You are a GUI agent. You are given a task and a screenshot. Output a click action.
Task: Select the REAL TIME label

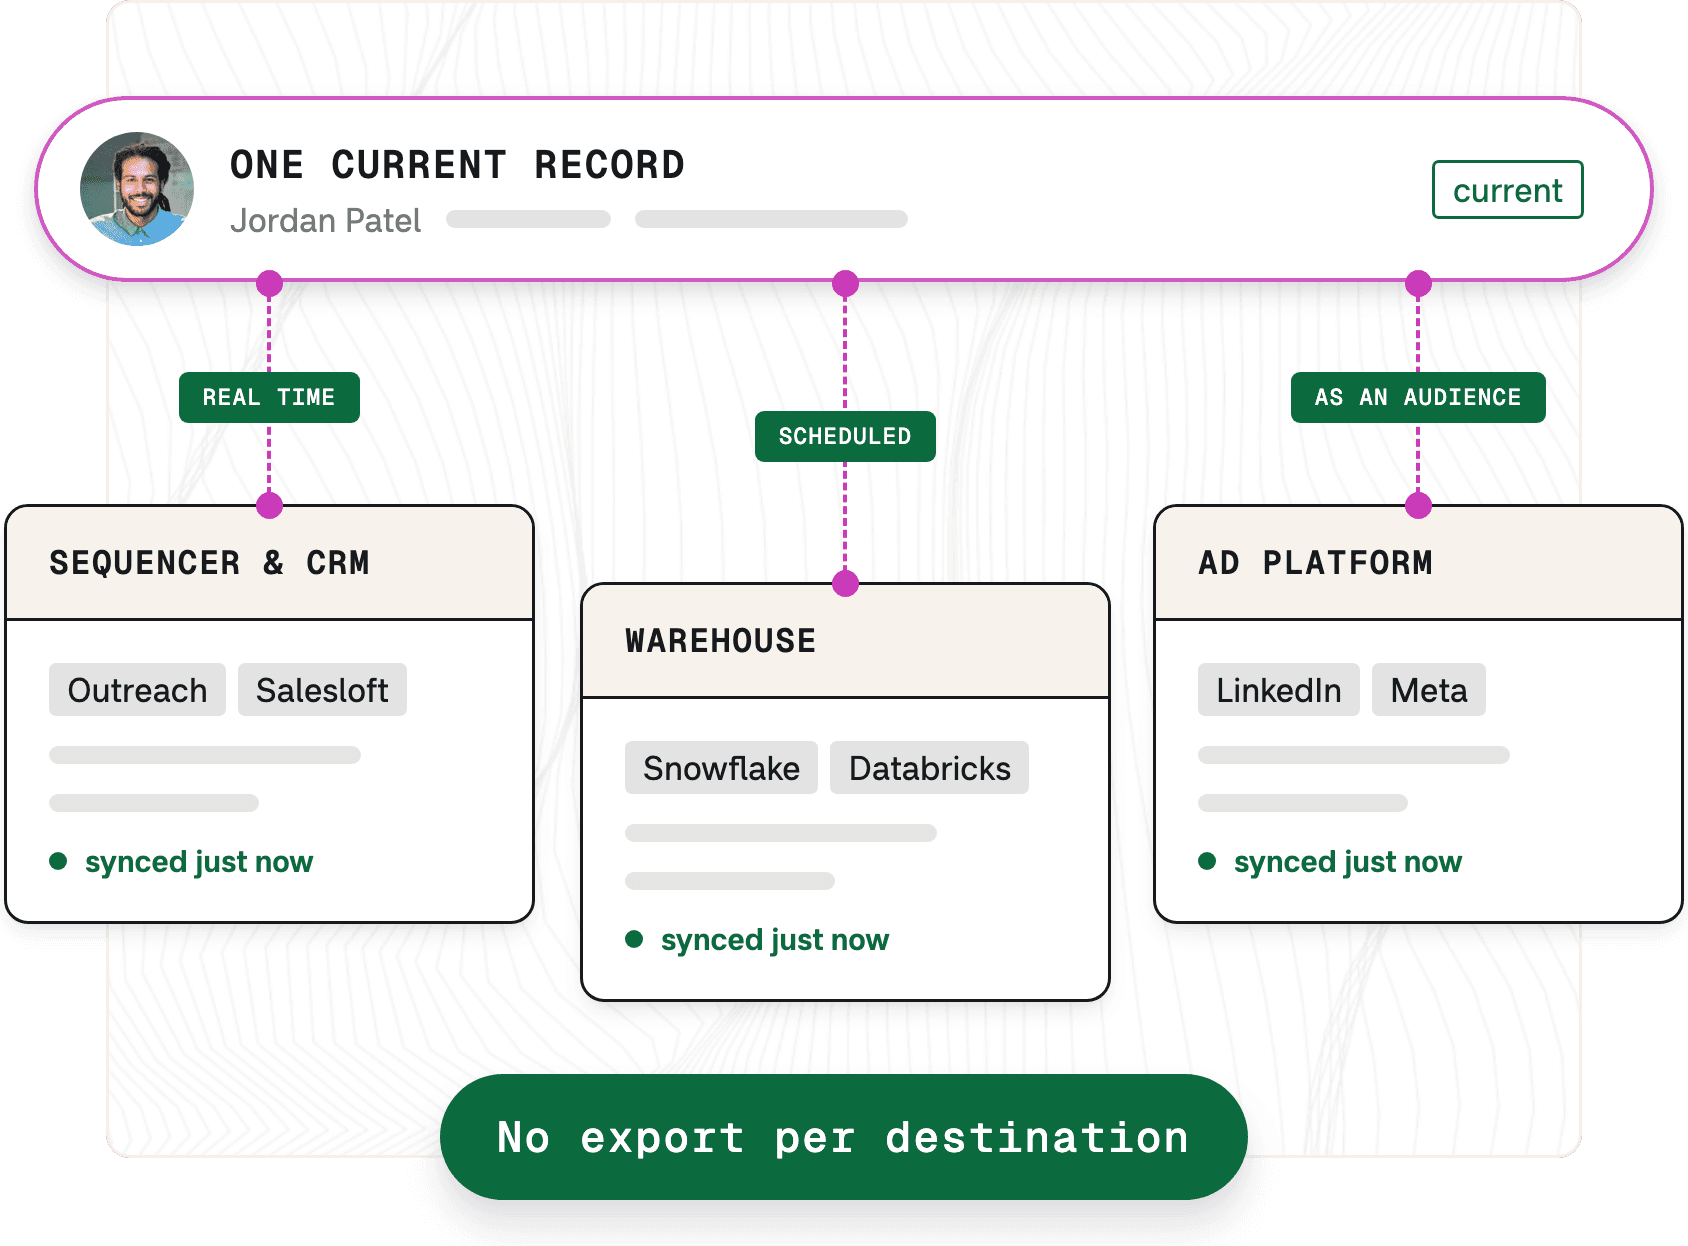pos(269,397)
